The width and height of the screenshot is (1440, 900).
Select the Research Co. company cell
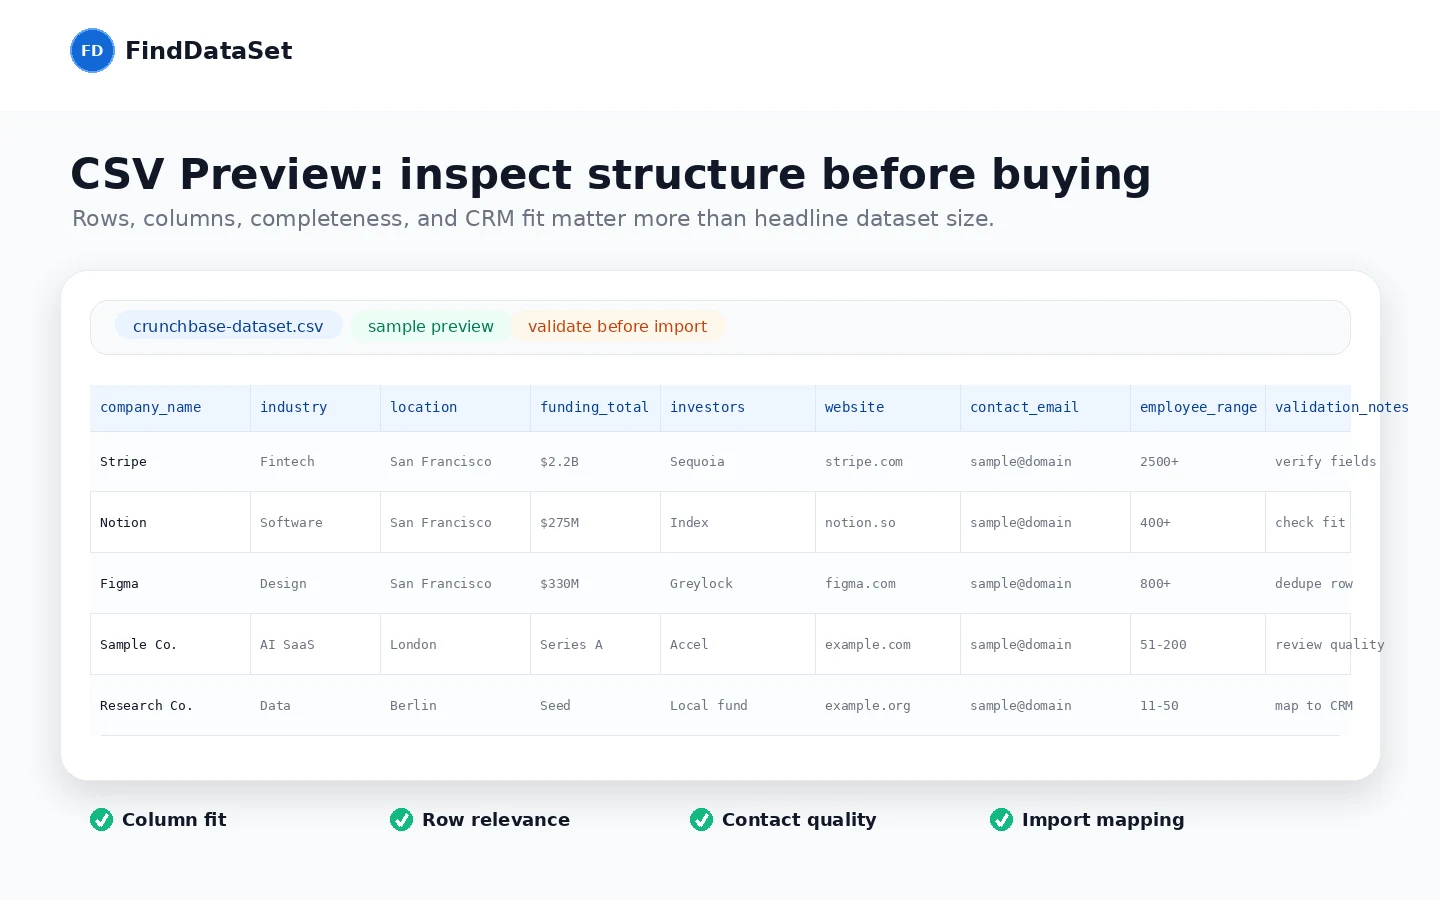[x=170, y=705]
